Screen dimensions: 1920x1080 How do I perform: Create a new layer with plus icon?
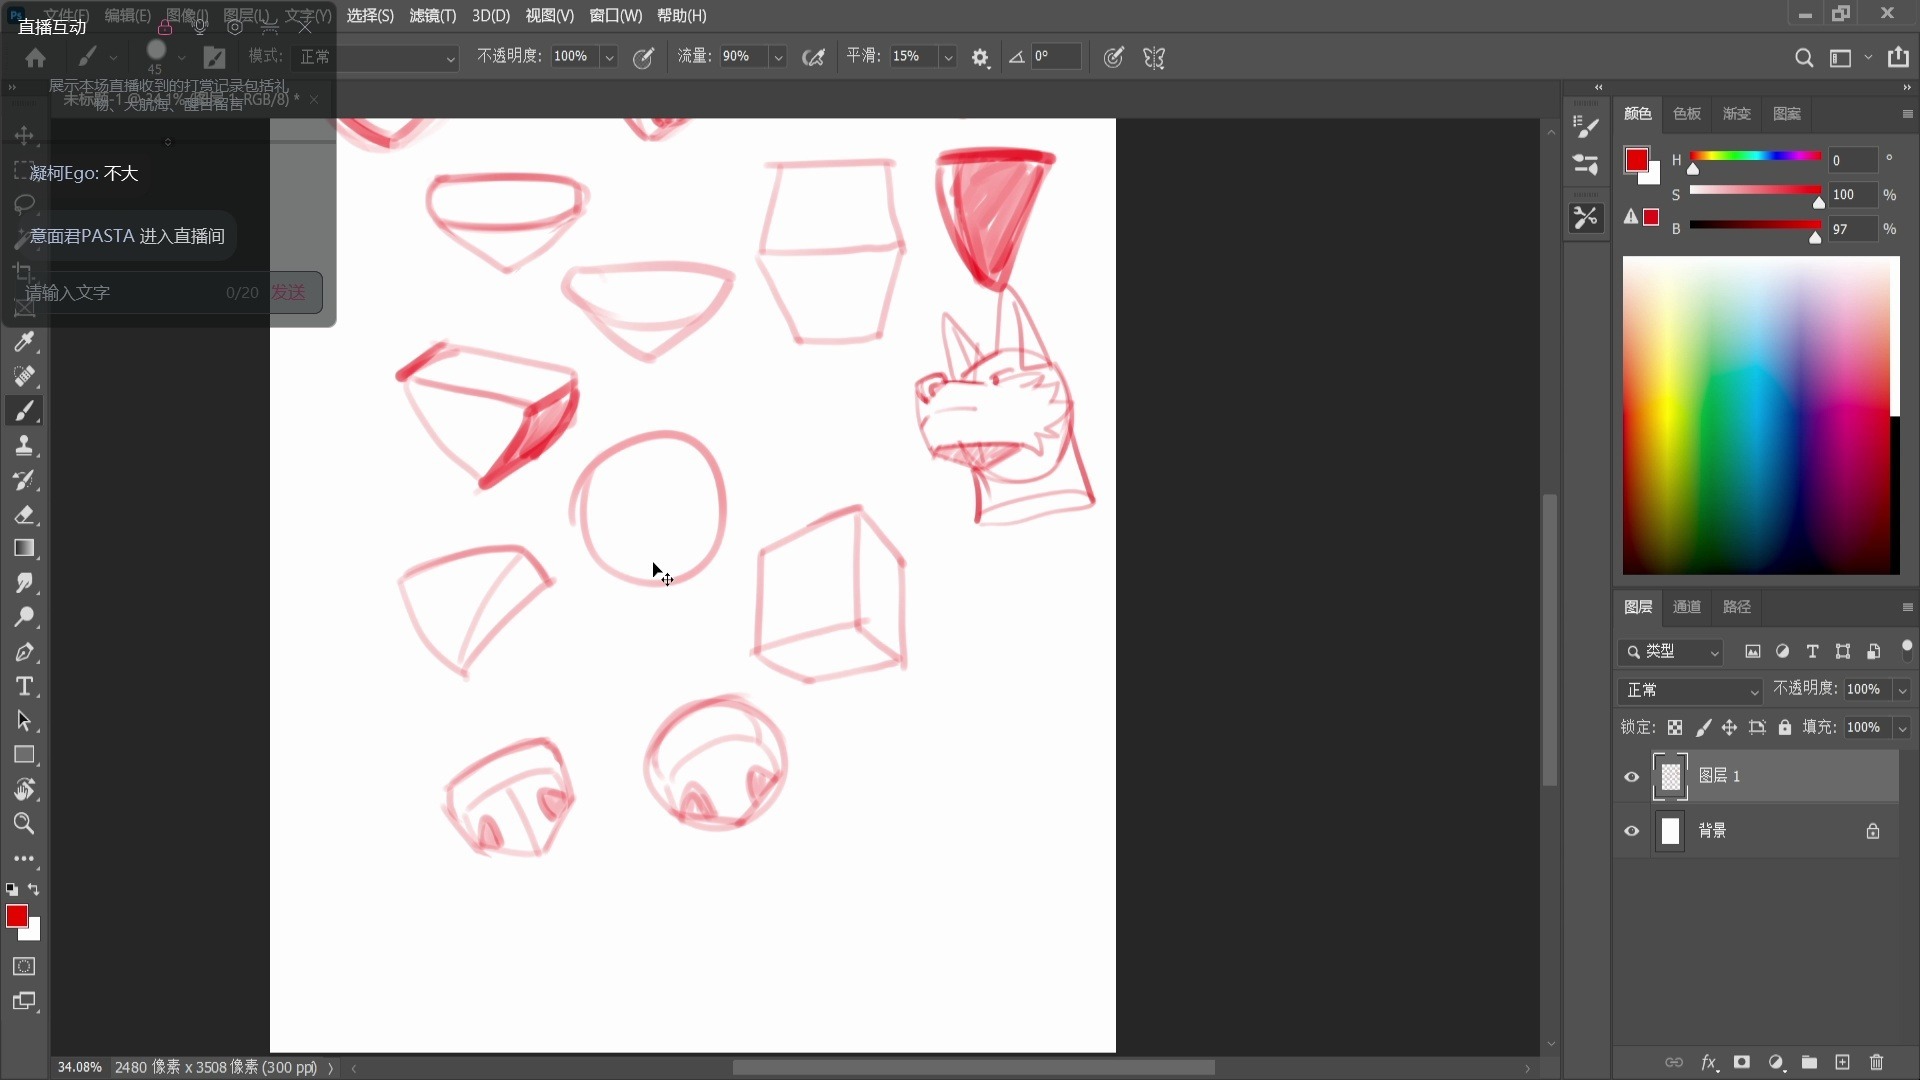tap(1842, 1062)
